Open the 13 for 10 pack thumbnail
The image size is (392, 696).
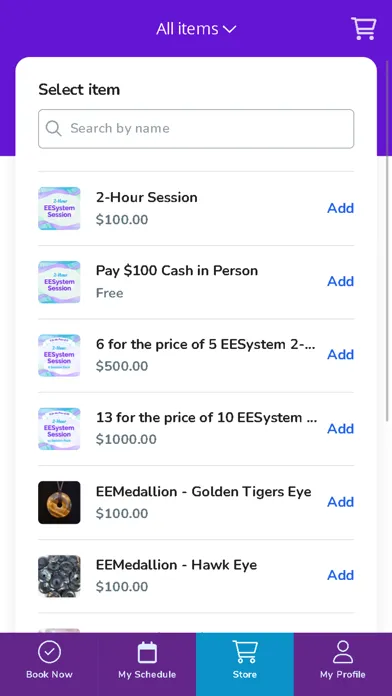coord(59,429)
